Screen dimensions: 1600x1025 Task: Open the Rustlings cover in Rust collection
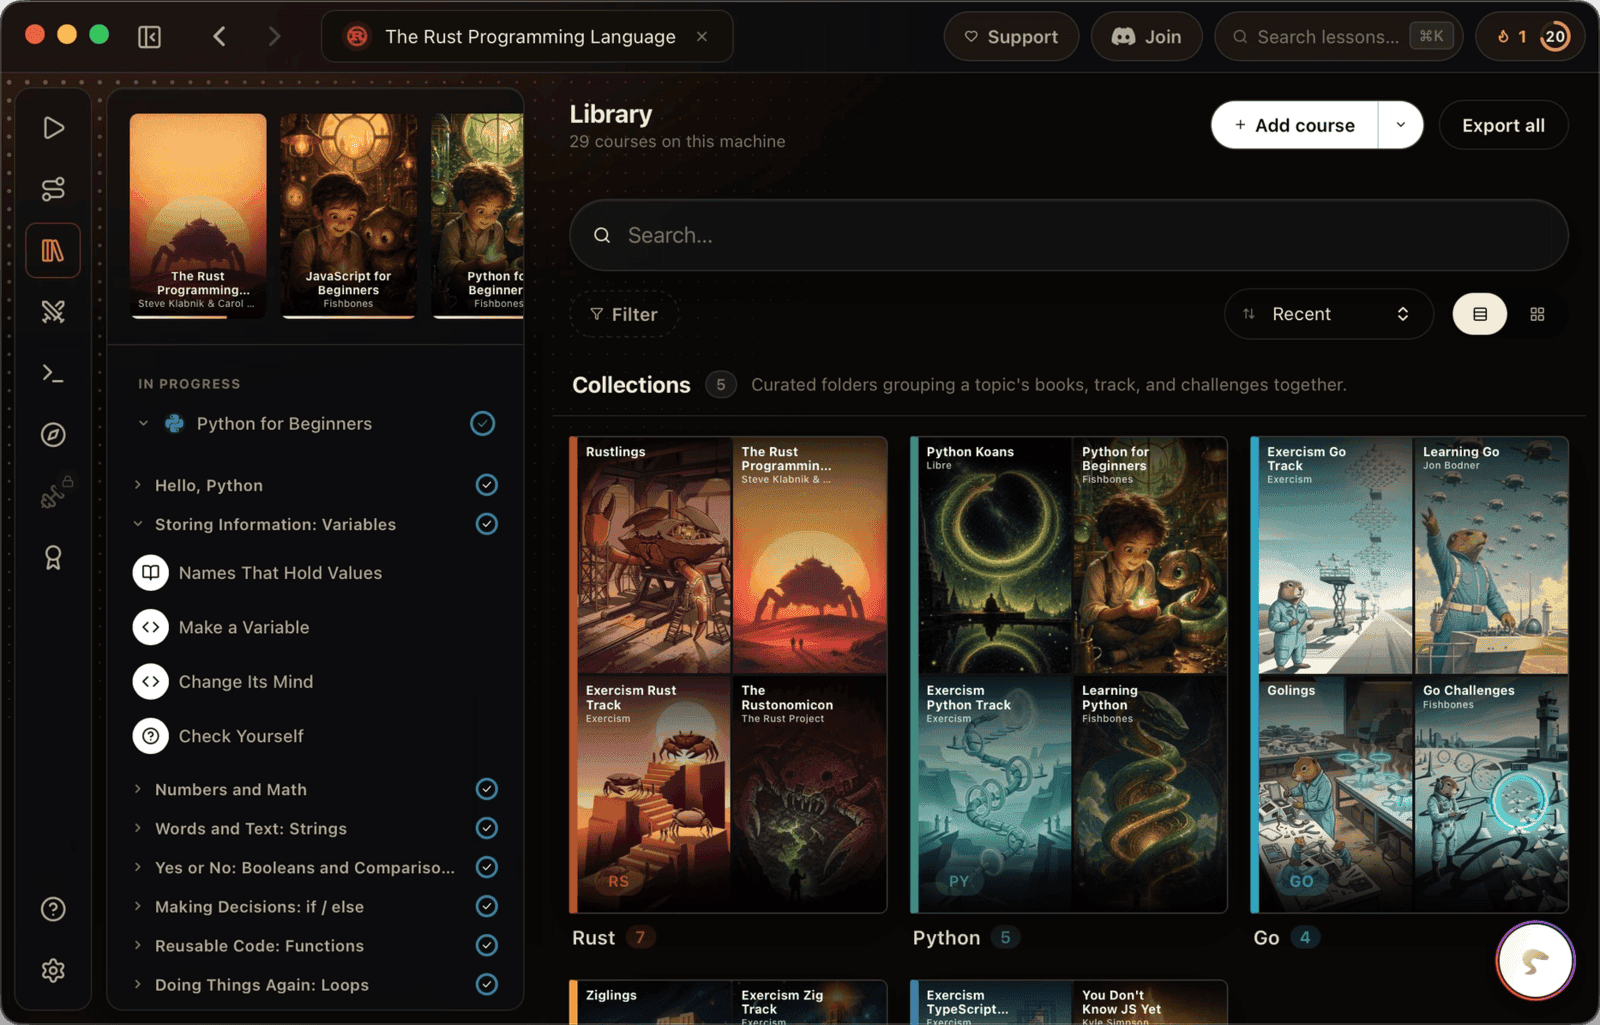tap(654, 556)
